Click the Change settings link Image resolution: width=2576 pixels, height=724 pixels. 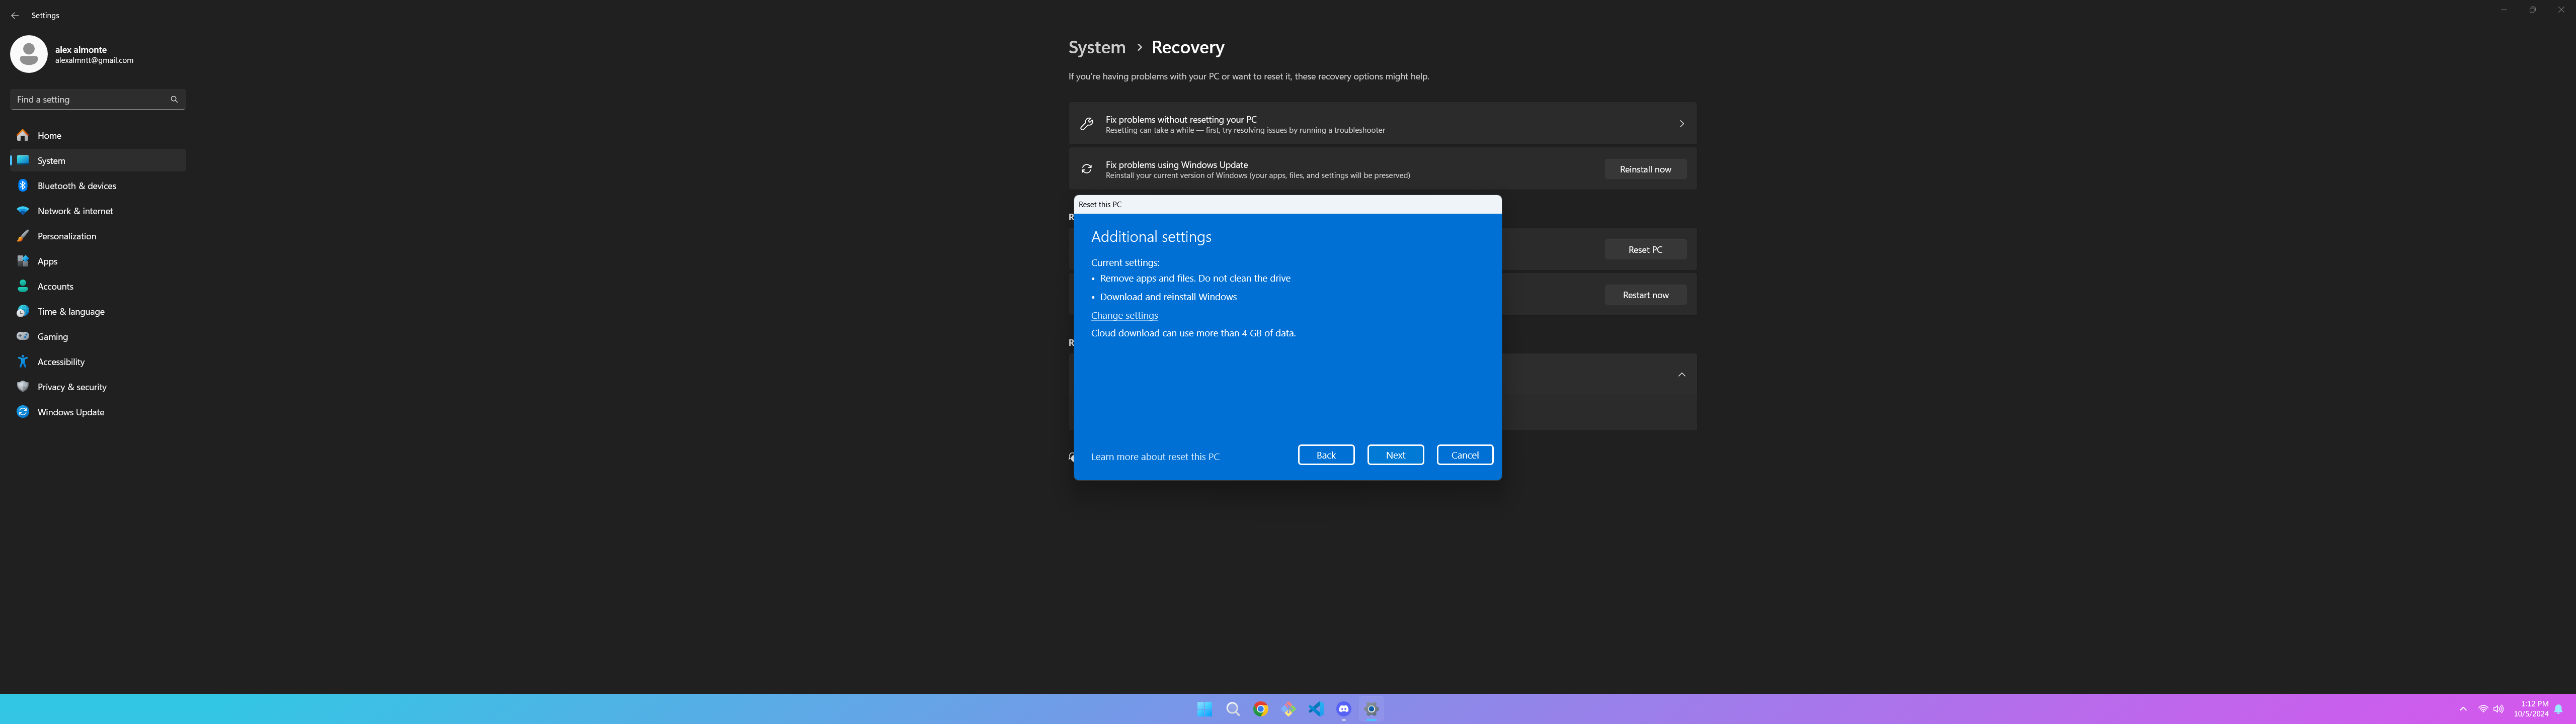[1124, 315]
